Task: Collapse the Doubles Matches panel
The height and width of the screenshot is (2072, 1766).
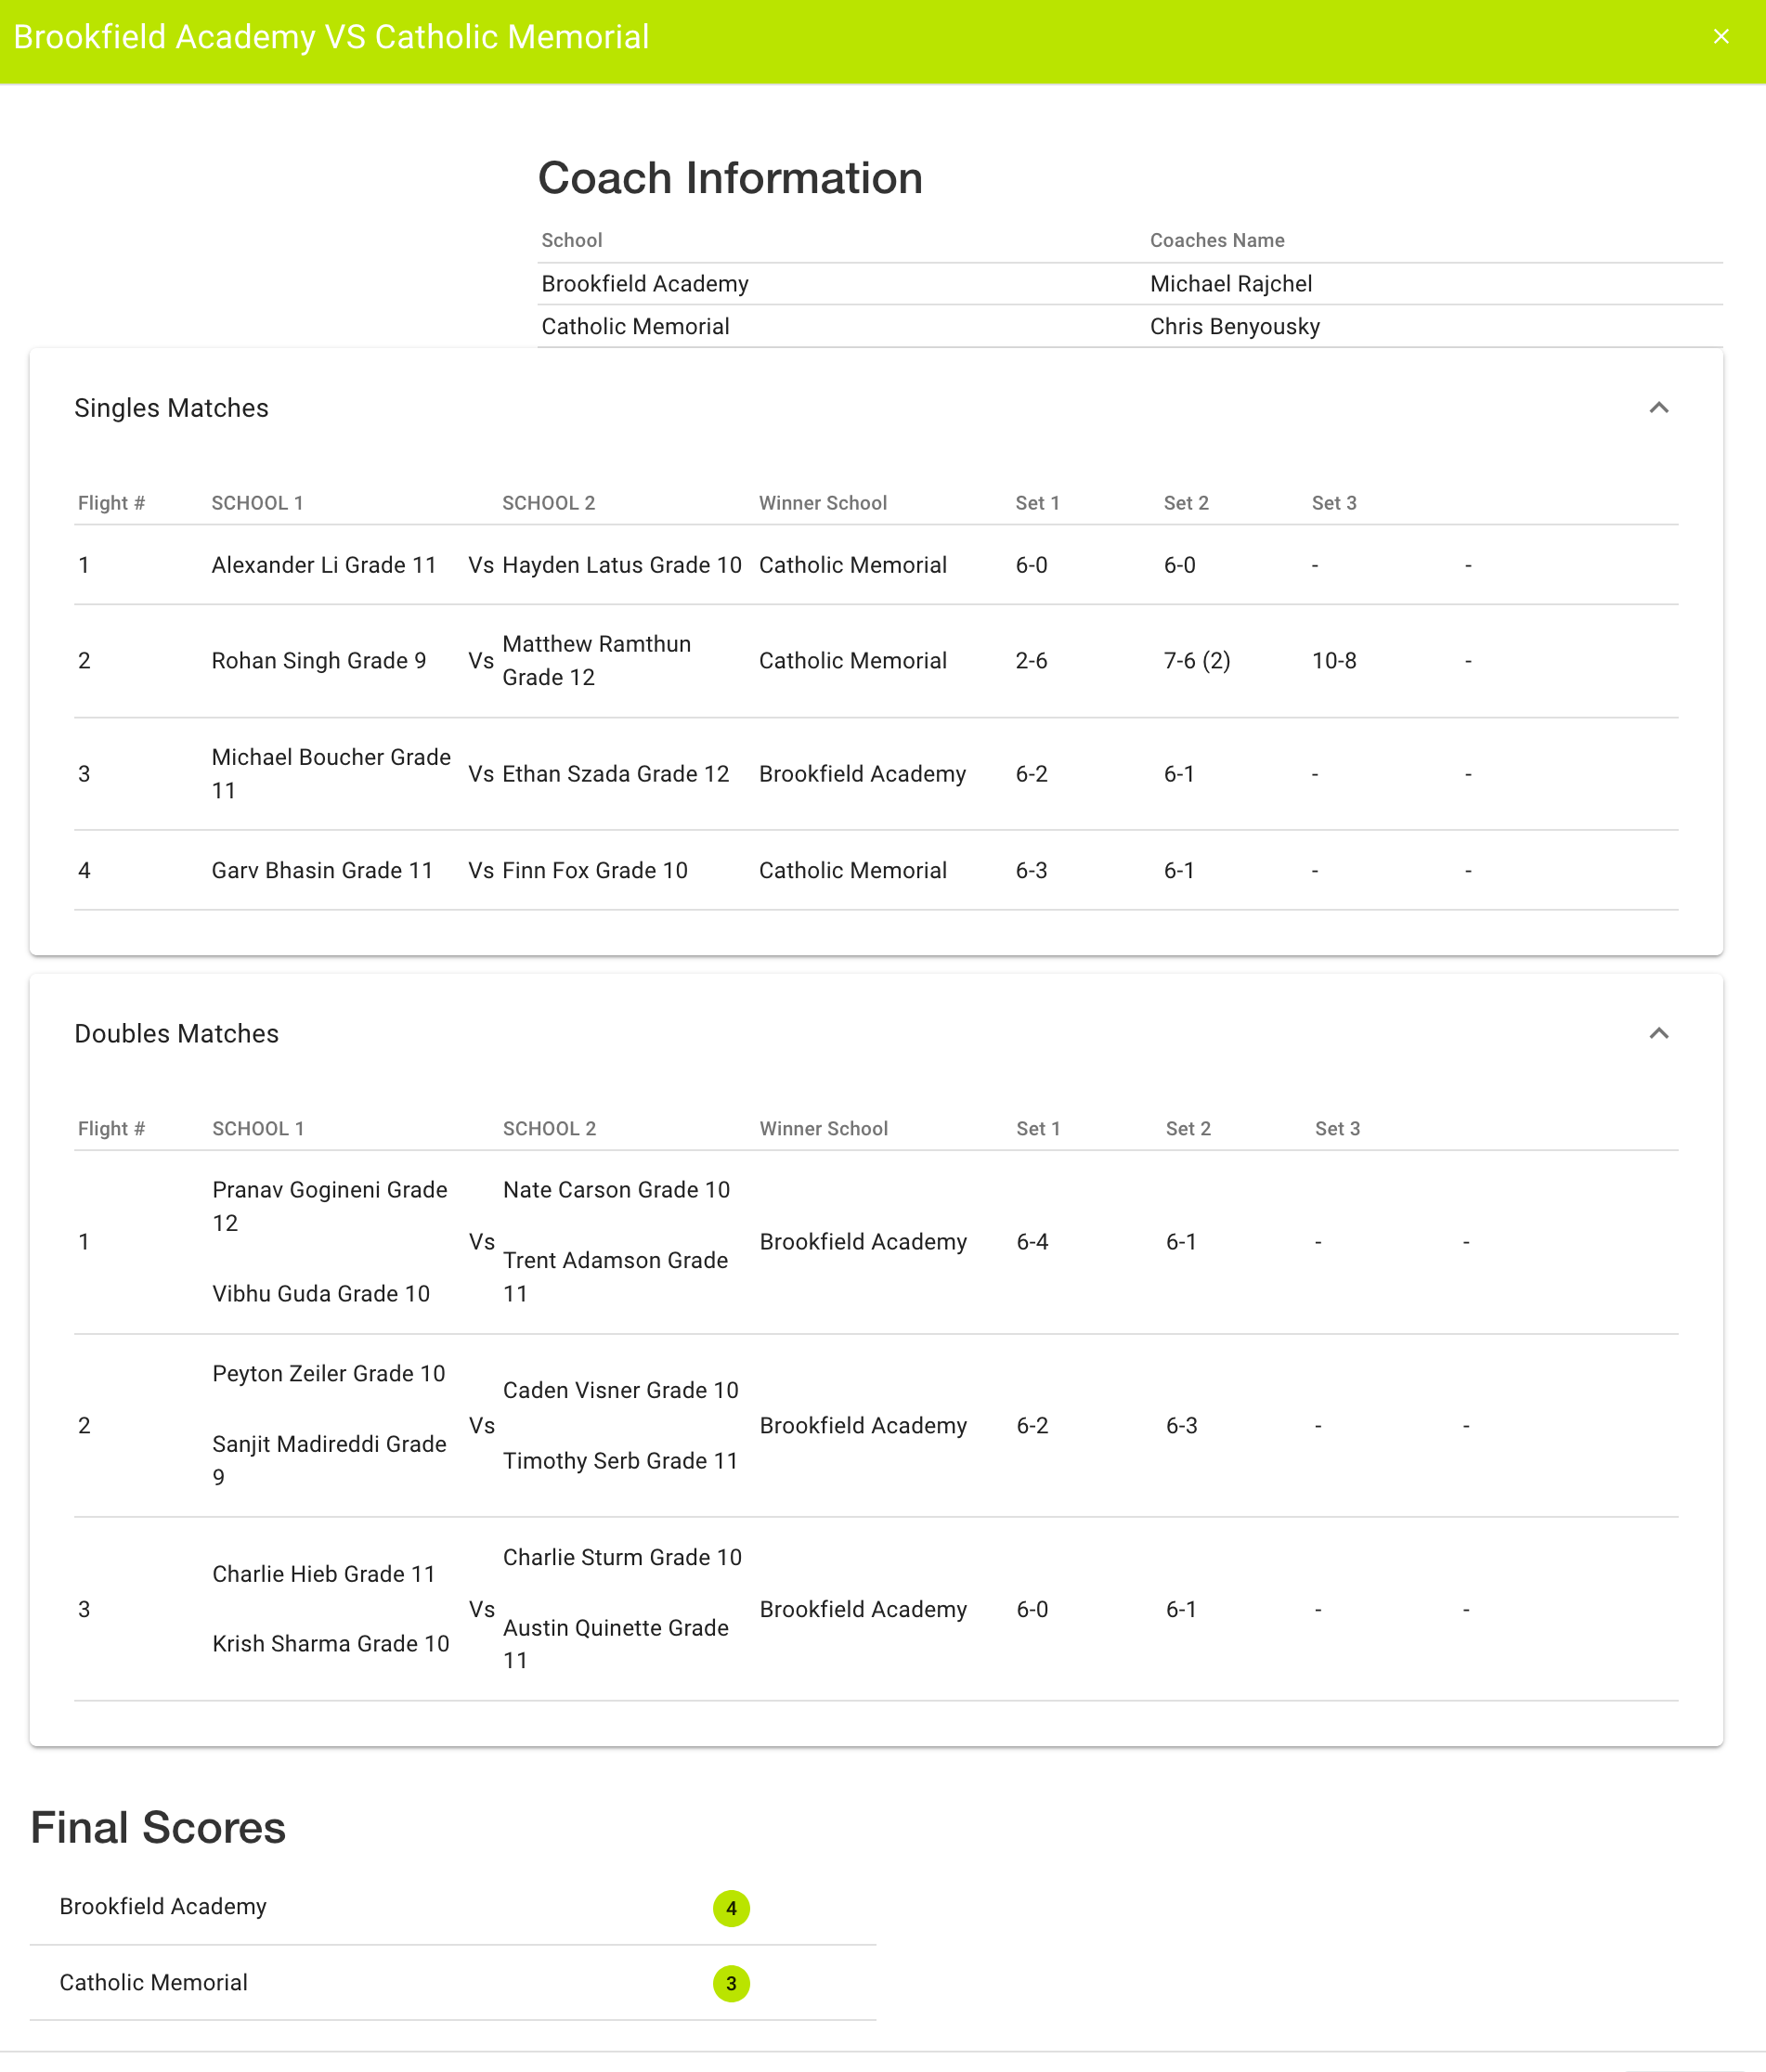Action: 1658,1033
